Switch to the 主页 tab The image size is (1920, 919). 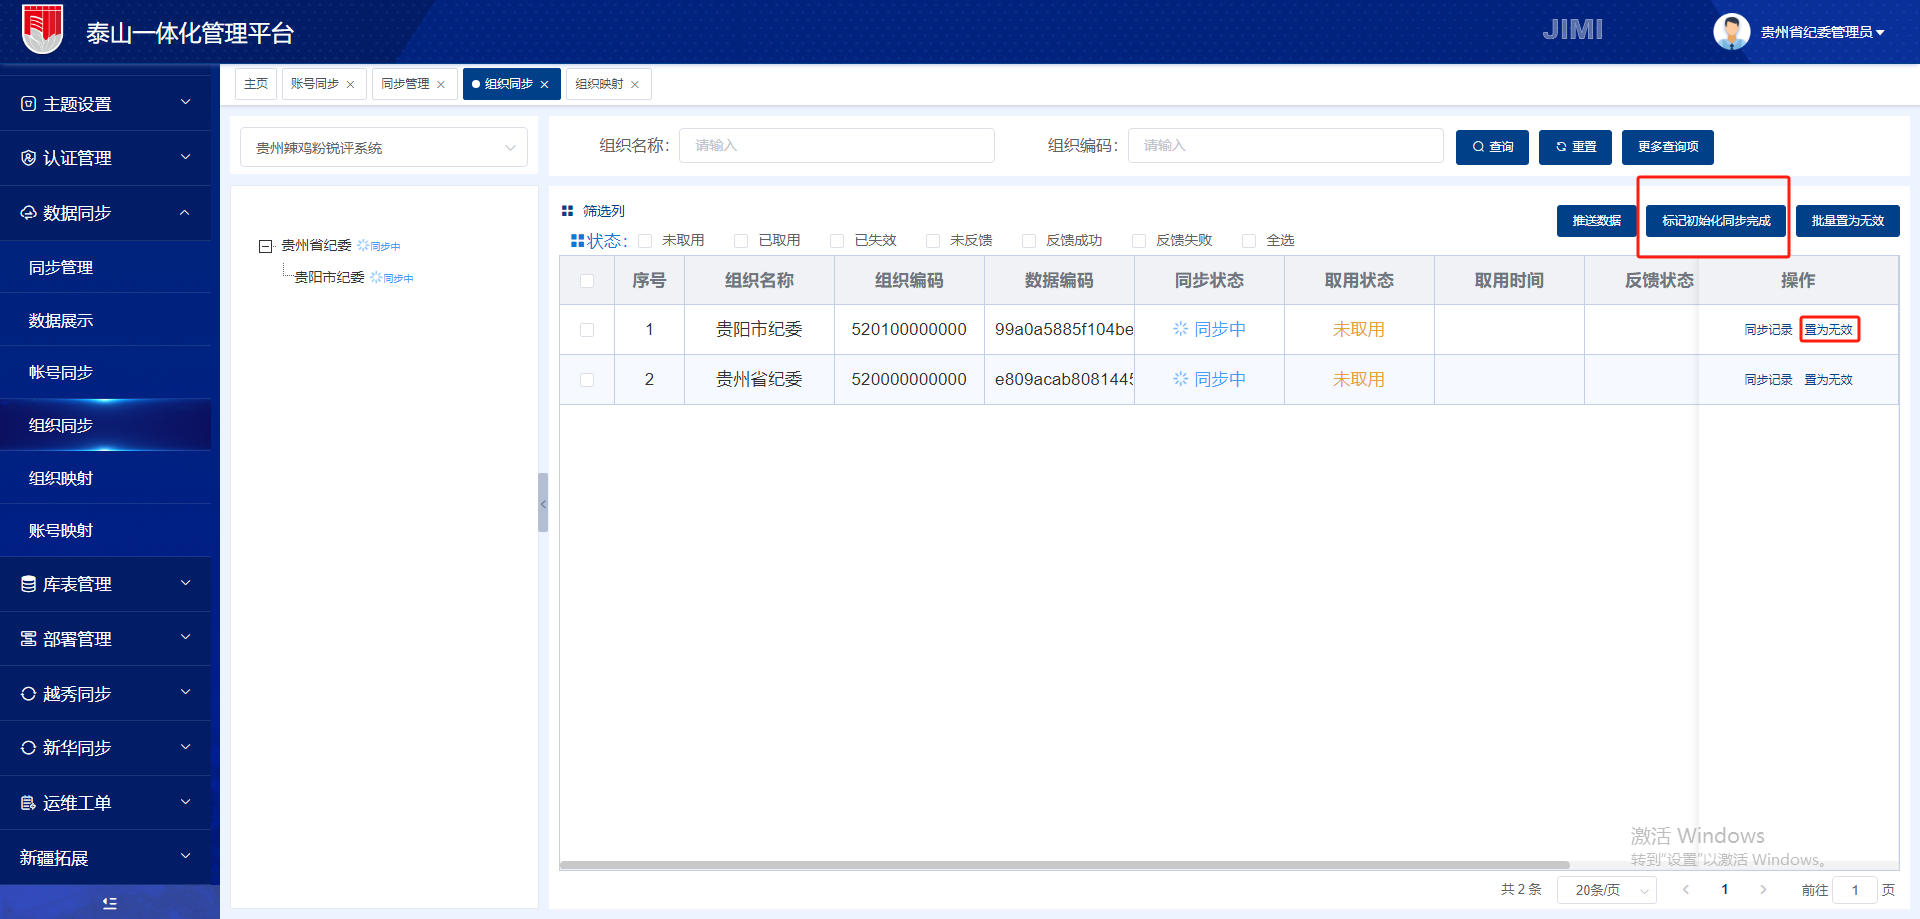point(256,84)
